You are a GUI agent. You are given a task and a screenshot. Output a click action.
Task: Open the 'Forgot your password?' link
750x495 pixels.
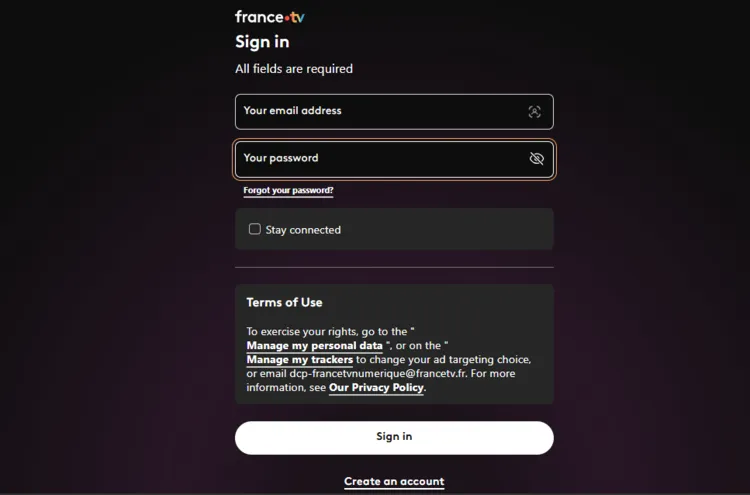[288, 190]
